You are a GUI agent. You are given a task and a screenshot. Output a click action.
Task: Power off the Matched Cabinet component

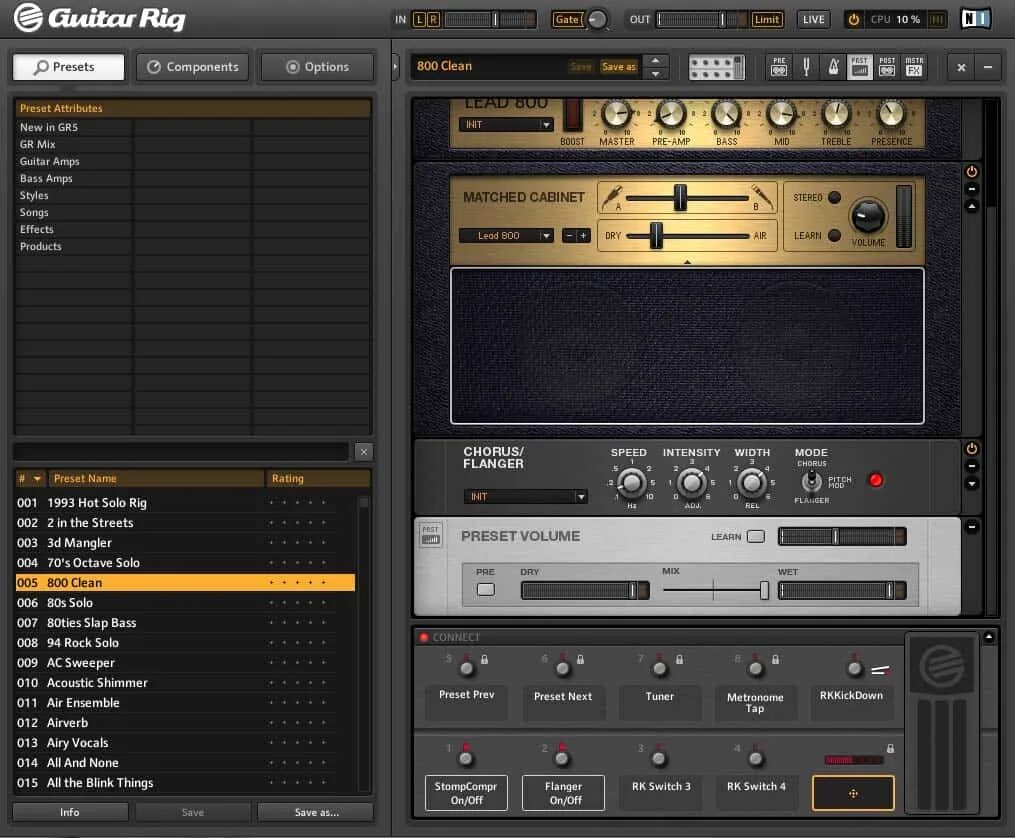coord(972,171)
